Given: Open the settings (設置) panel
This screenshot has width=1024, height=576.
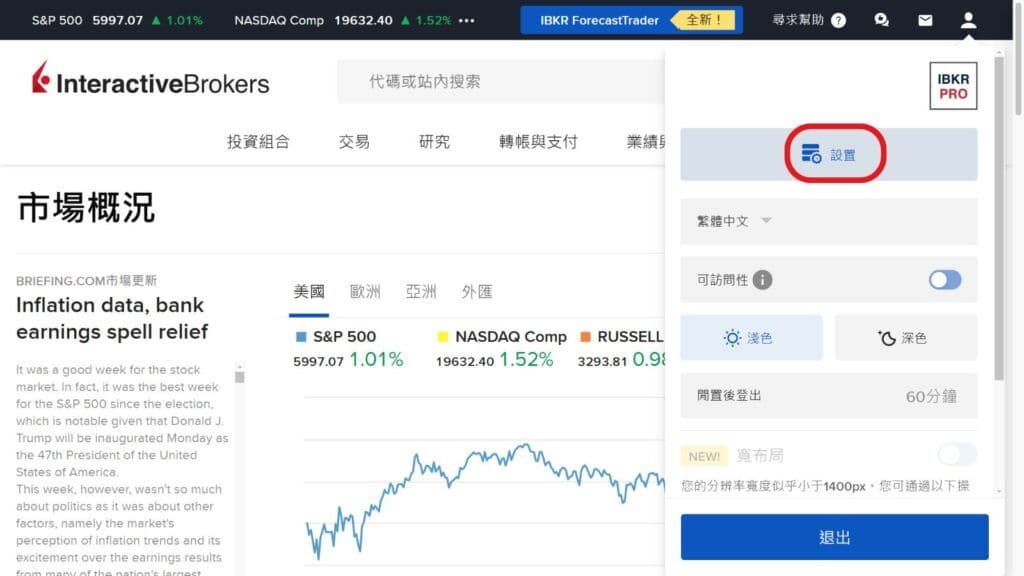Looking at the screenshot, I should click(x=833, y=153).
